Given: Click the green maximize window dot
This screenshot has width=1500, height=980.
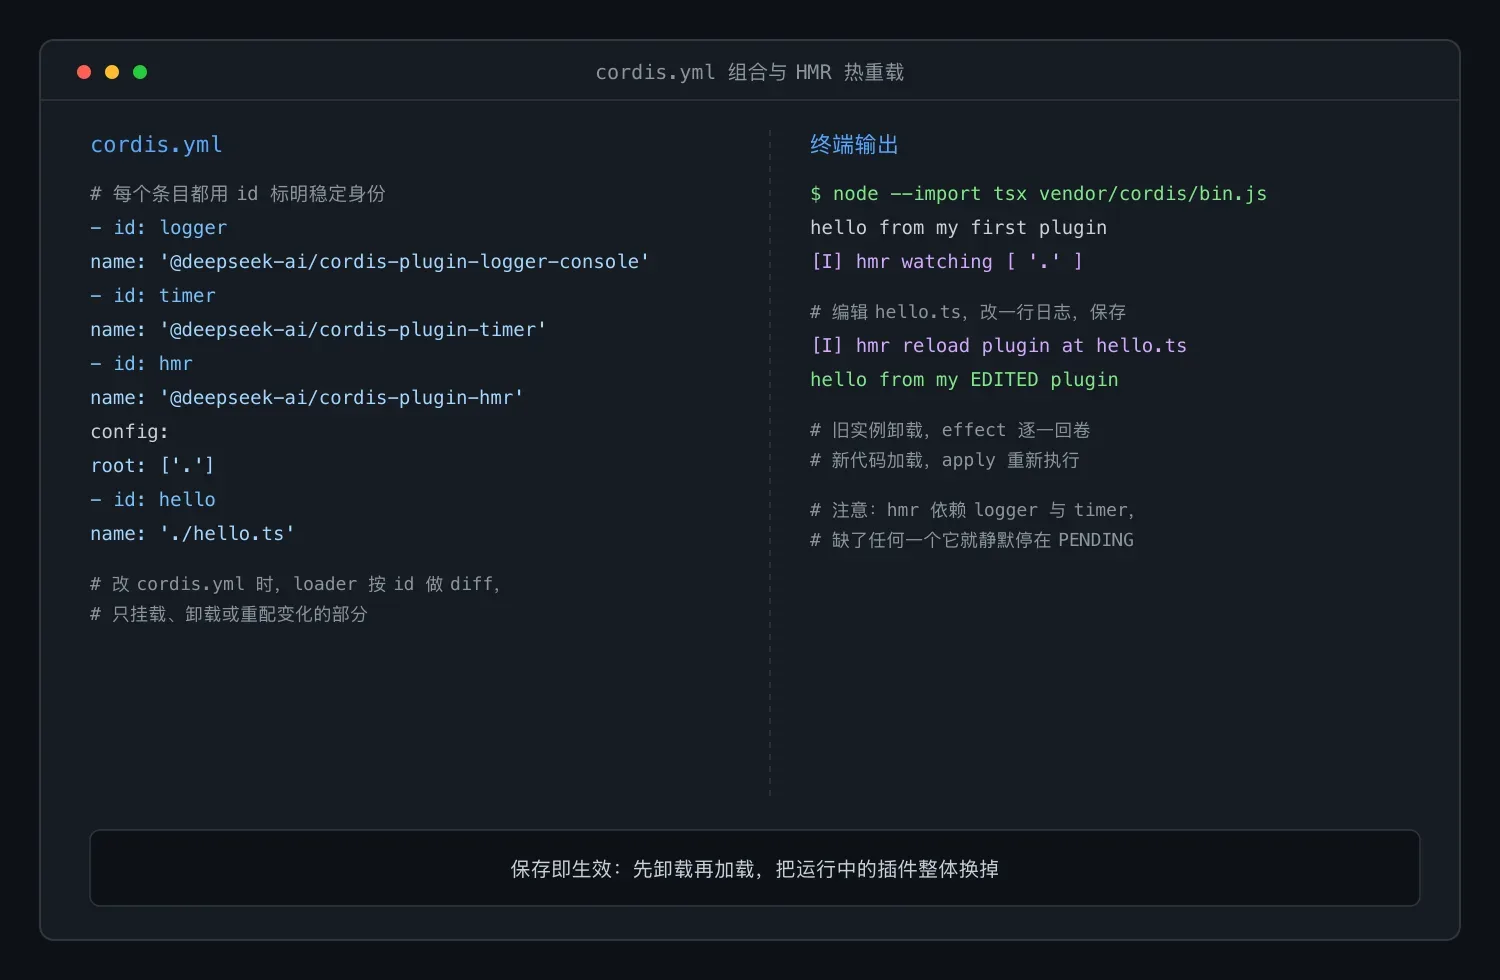Looking at the screenshot, I should pos(140,72).
